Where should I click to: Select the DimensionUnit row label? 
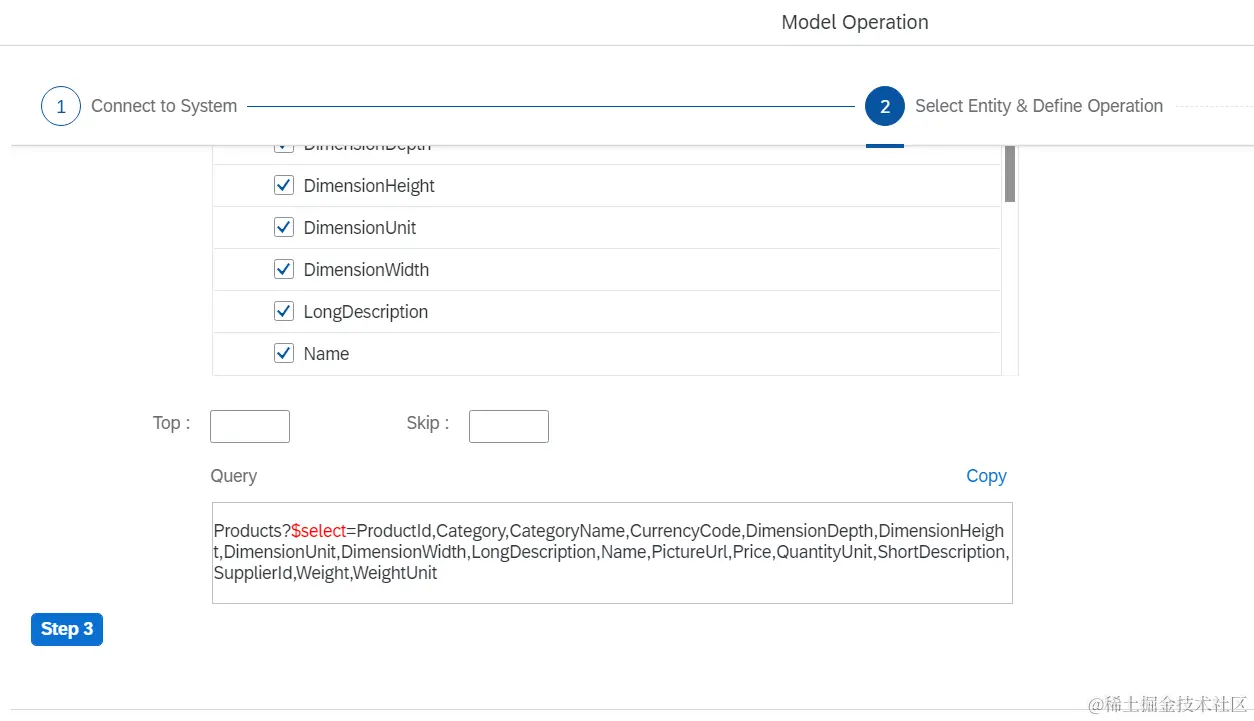tap(360, 228)
